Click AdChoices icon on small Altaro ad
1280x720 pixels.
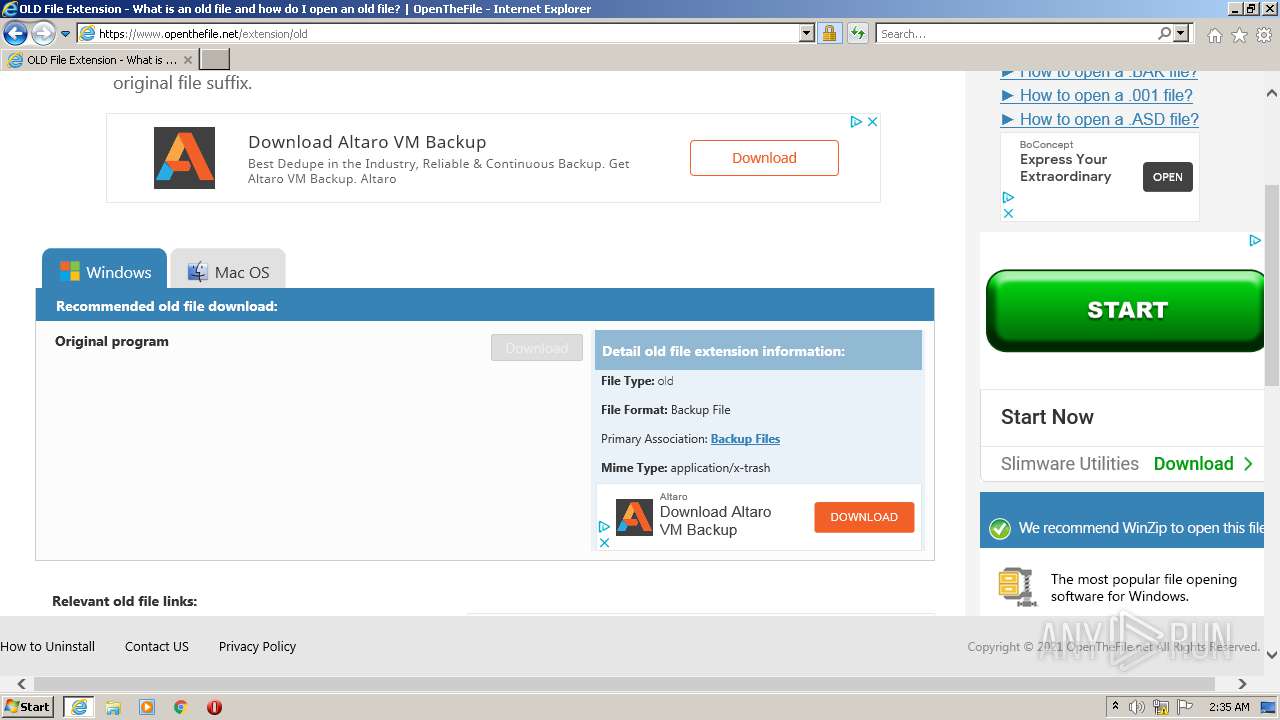(604, 527)
